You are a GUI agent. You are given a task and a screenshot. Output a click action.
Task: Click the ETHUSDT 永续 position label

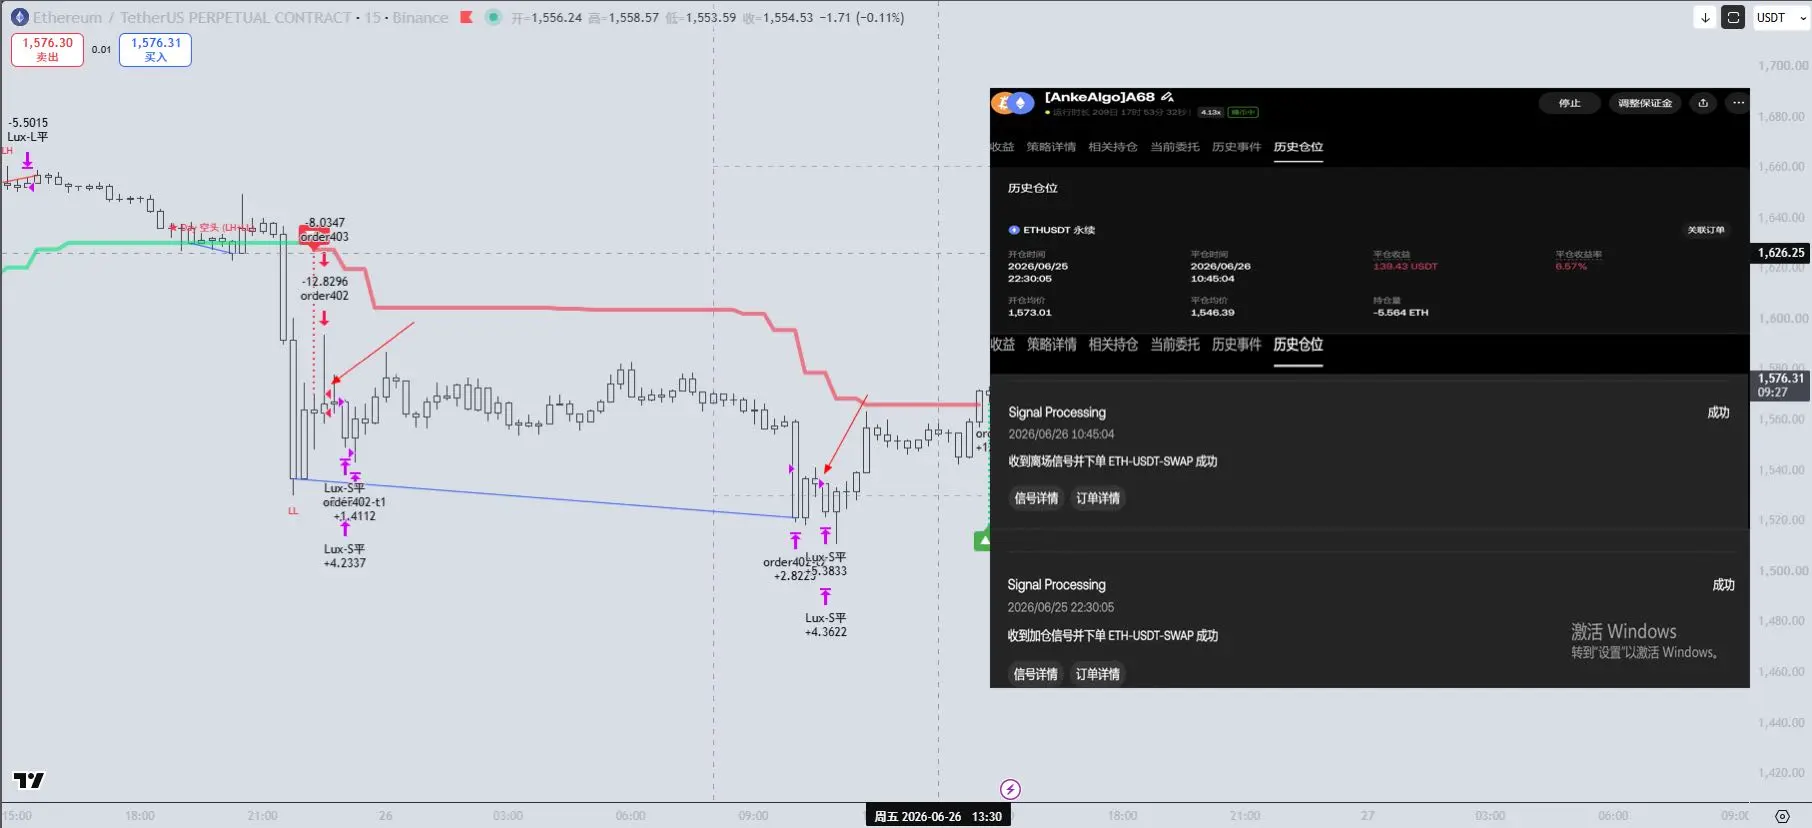pyautogui.click(x=1052, y=230)
